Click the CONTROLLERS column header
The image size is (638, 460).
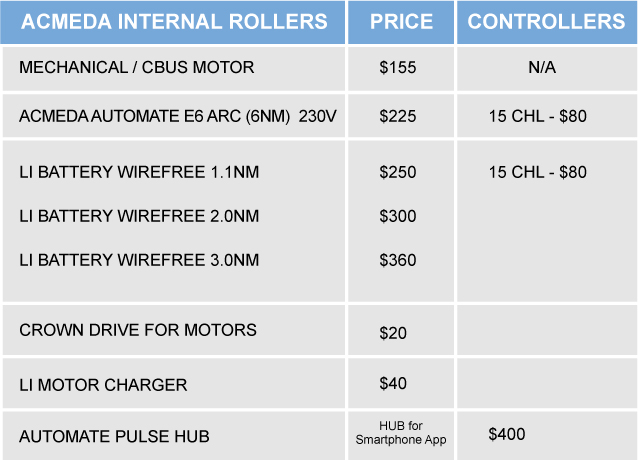[x=546, y=21]
